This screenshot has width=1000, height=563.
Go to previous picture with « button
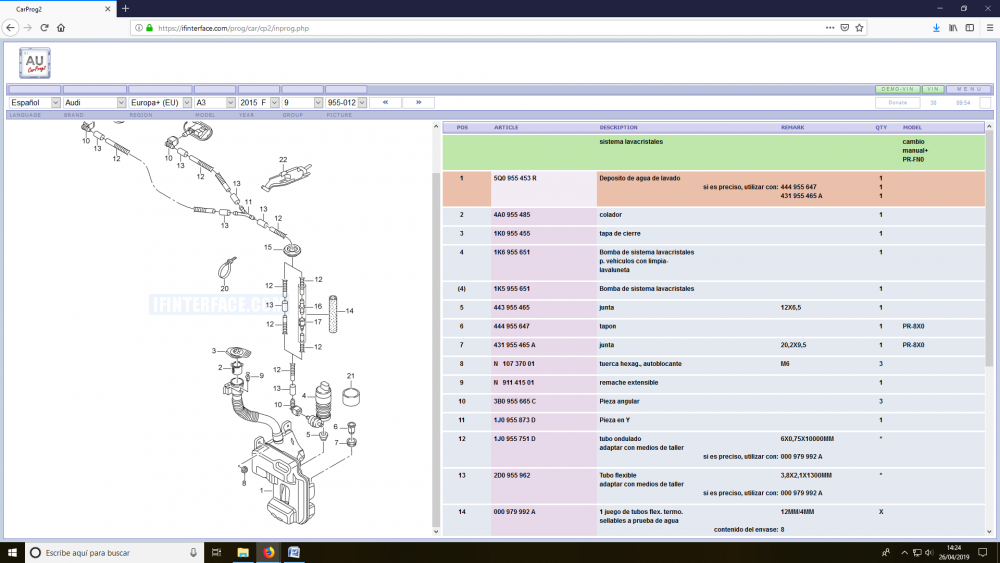385,102
